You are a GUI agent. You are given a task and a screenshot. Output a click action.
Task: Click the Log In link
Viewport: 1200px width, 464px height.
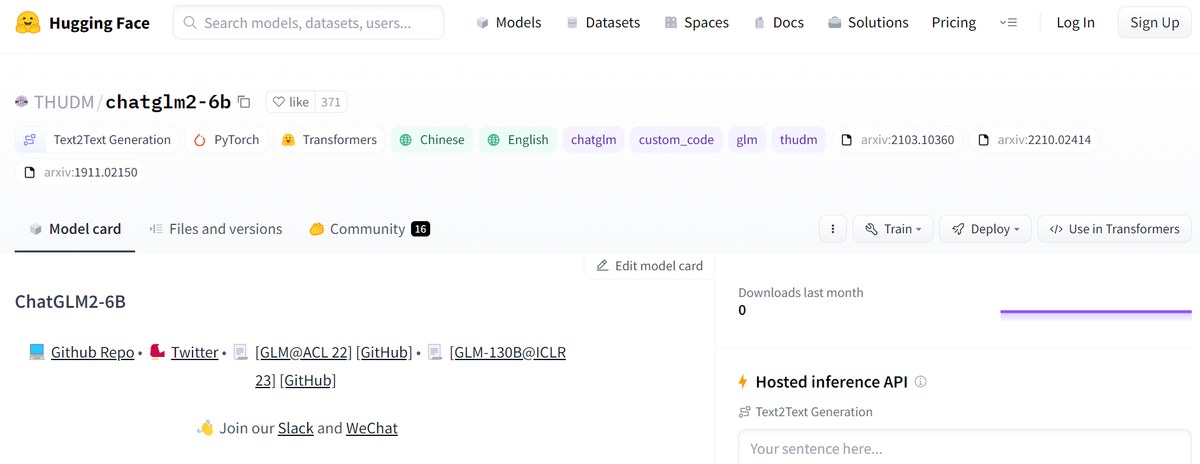click(x=1075, y=22)
